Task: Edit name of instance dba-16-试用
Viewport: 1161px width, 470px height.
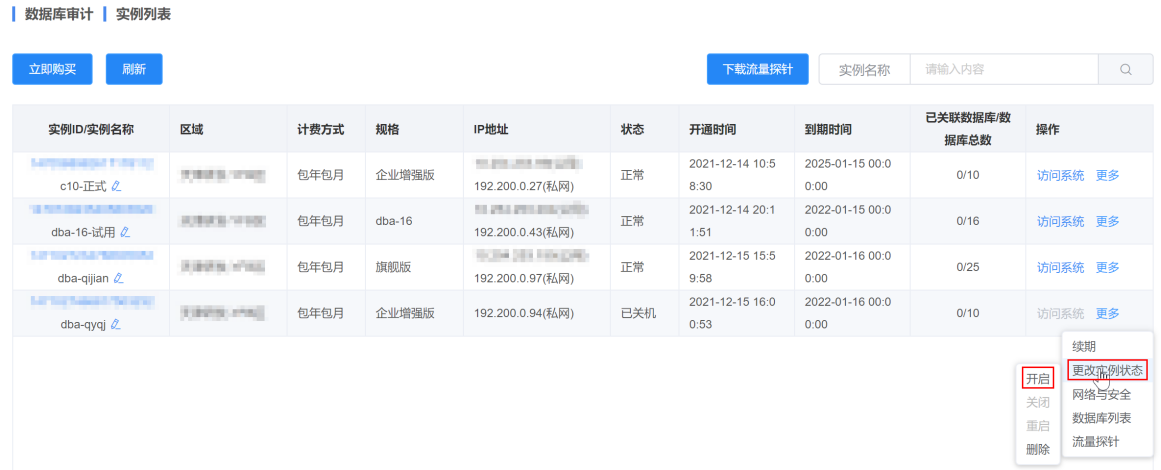Action: [125, 232]
